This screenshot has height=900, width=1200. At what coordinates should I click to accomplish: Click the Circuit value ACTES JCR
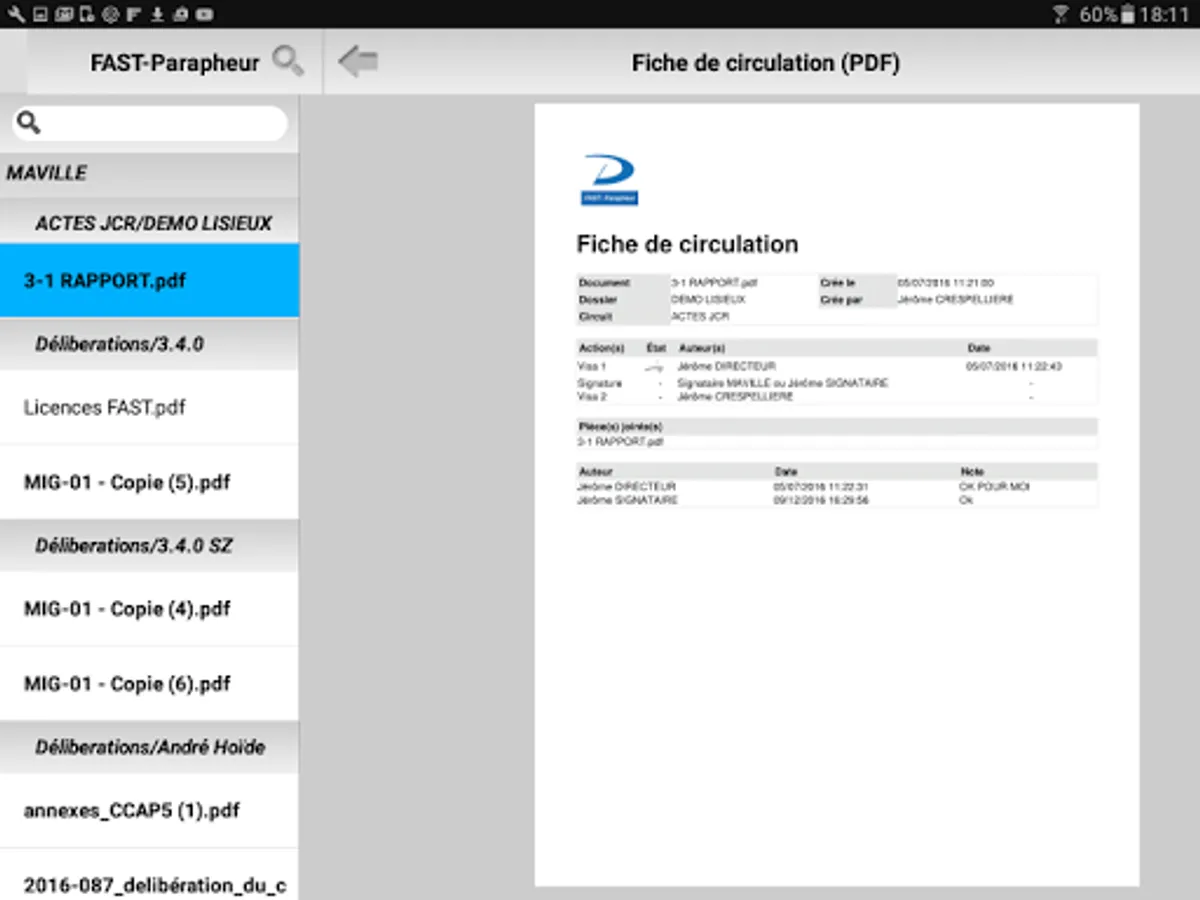702,316
